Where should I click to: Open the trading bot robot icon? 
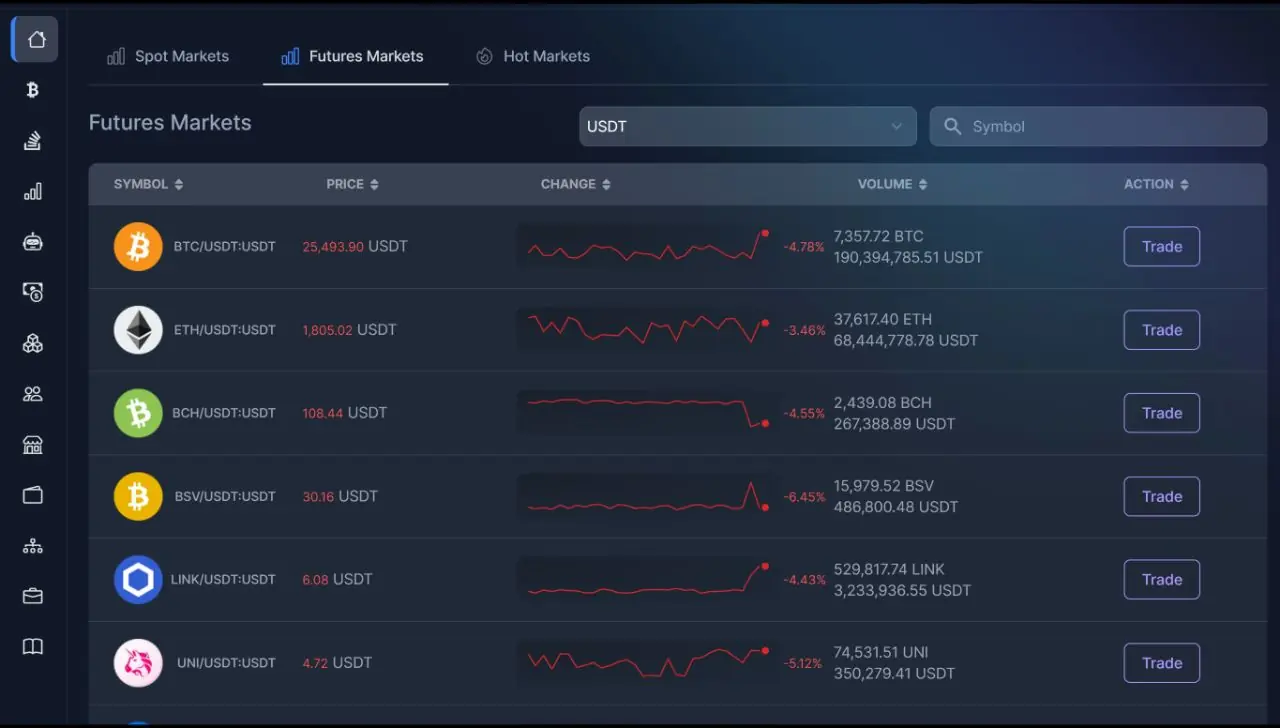tap(33, 242)
